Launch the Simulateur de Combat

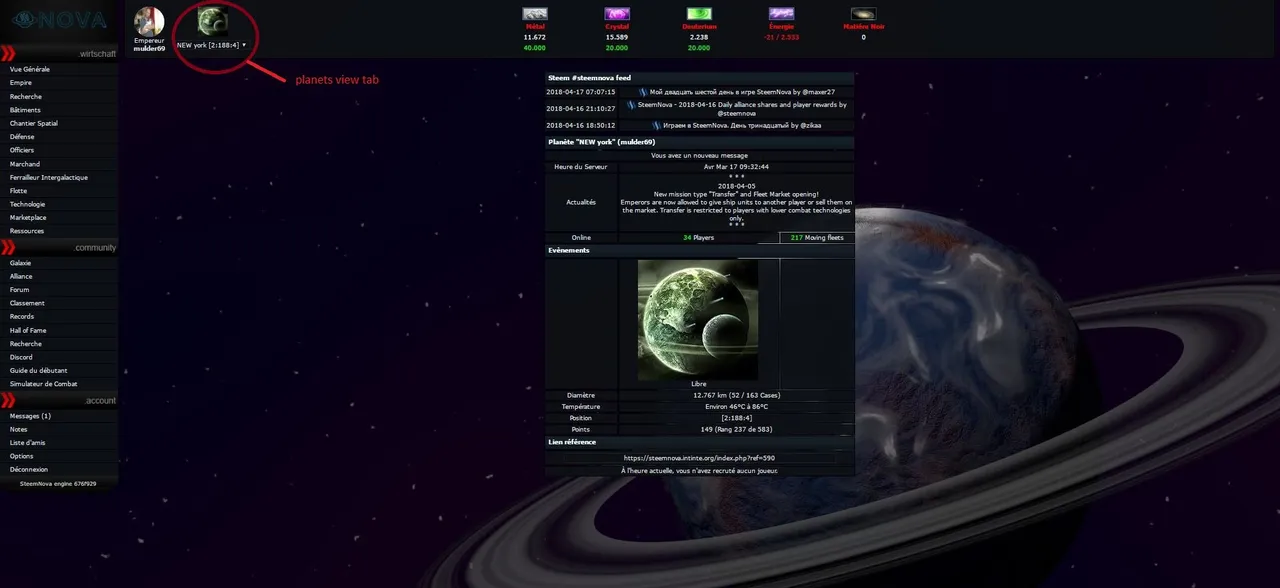coord(43,384)
